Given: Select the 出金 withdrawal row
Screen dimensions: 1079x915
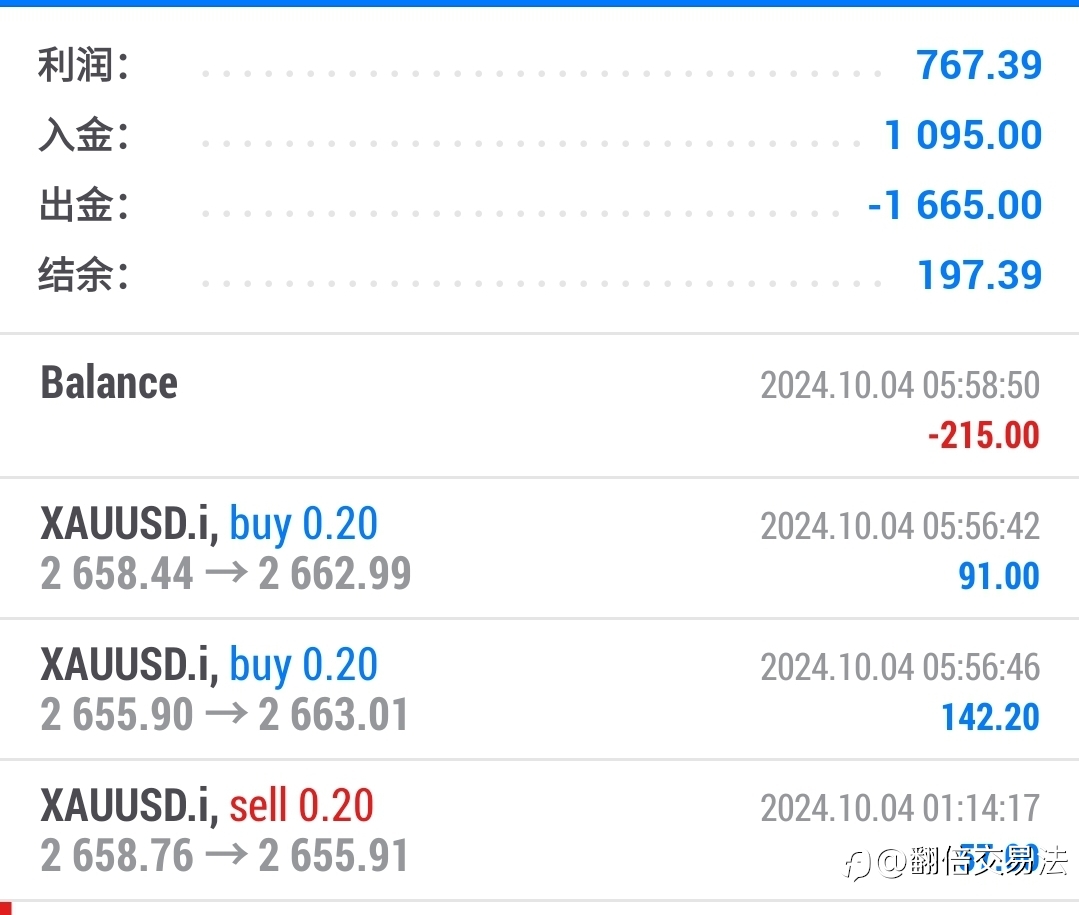Looking at the screenshot, I should pos(540,205).
